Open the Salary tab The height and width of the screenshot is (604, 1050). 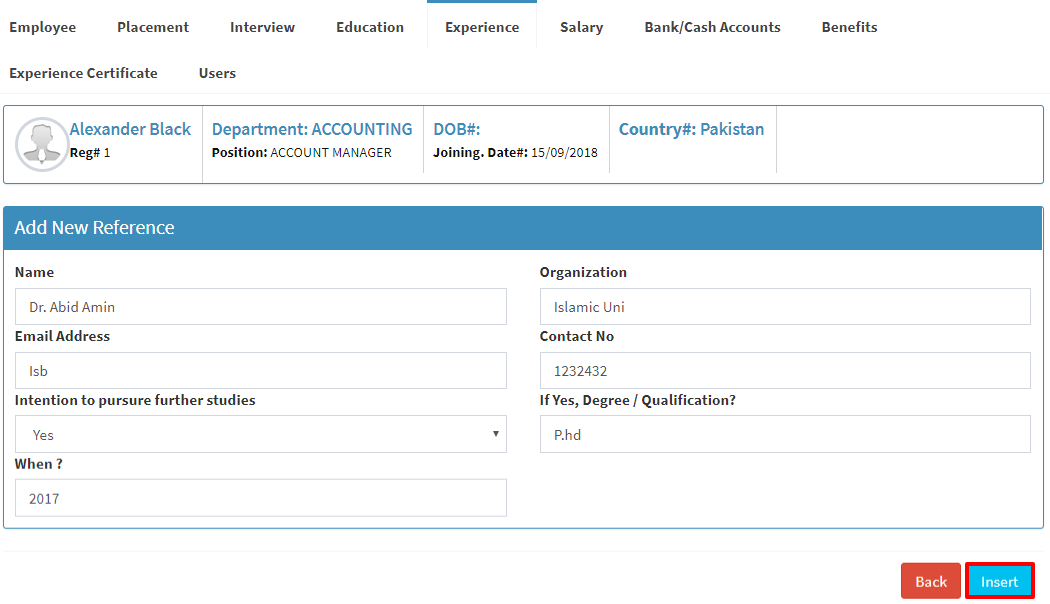(x=581, y=27)
